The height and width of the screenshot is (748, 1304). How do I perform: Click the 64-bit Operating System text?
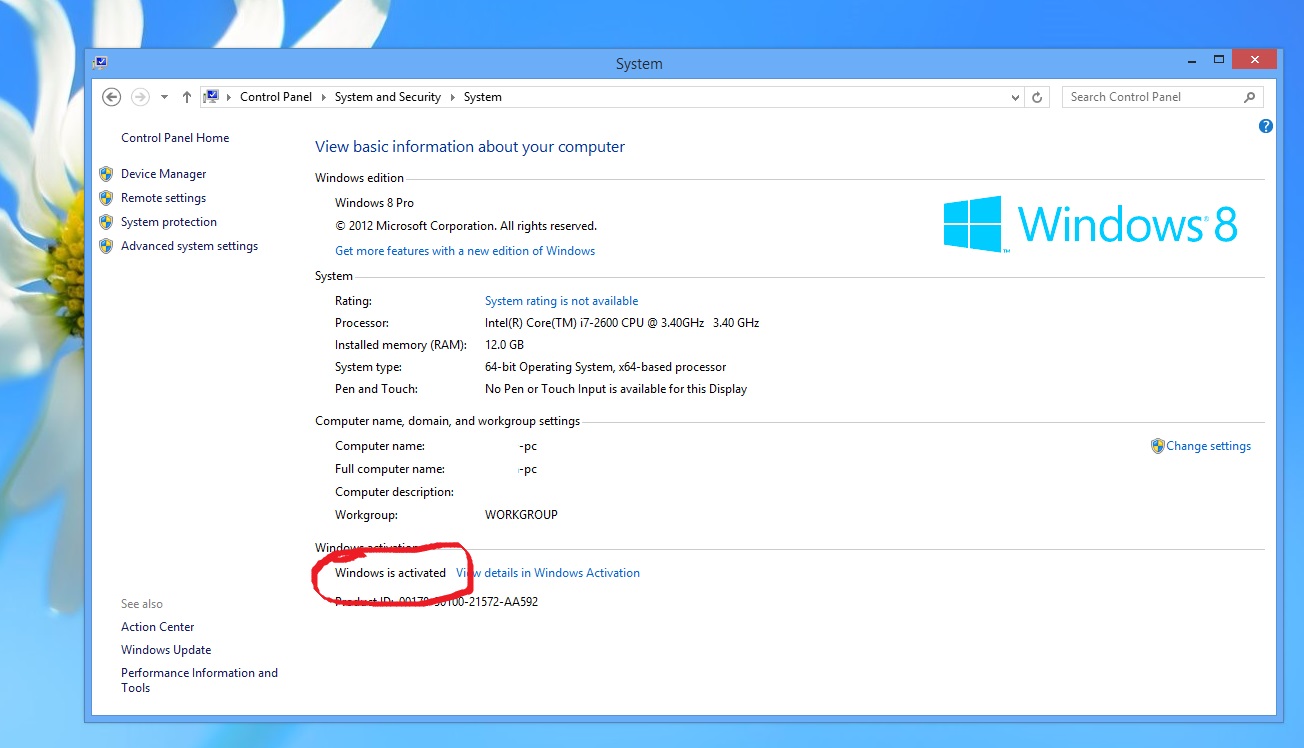[x=605, y=367]
